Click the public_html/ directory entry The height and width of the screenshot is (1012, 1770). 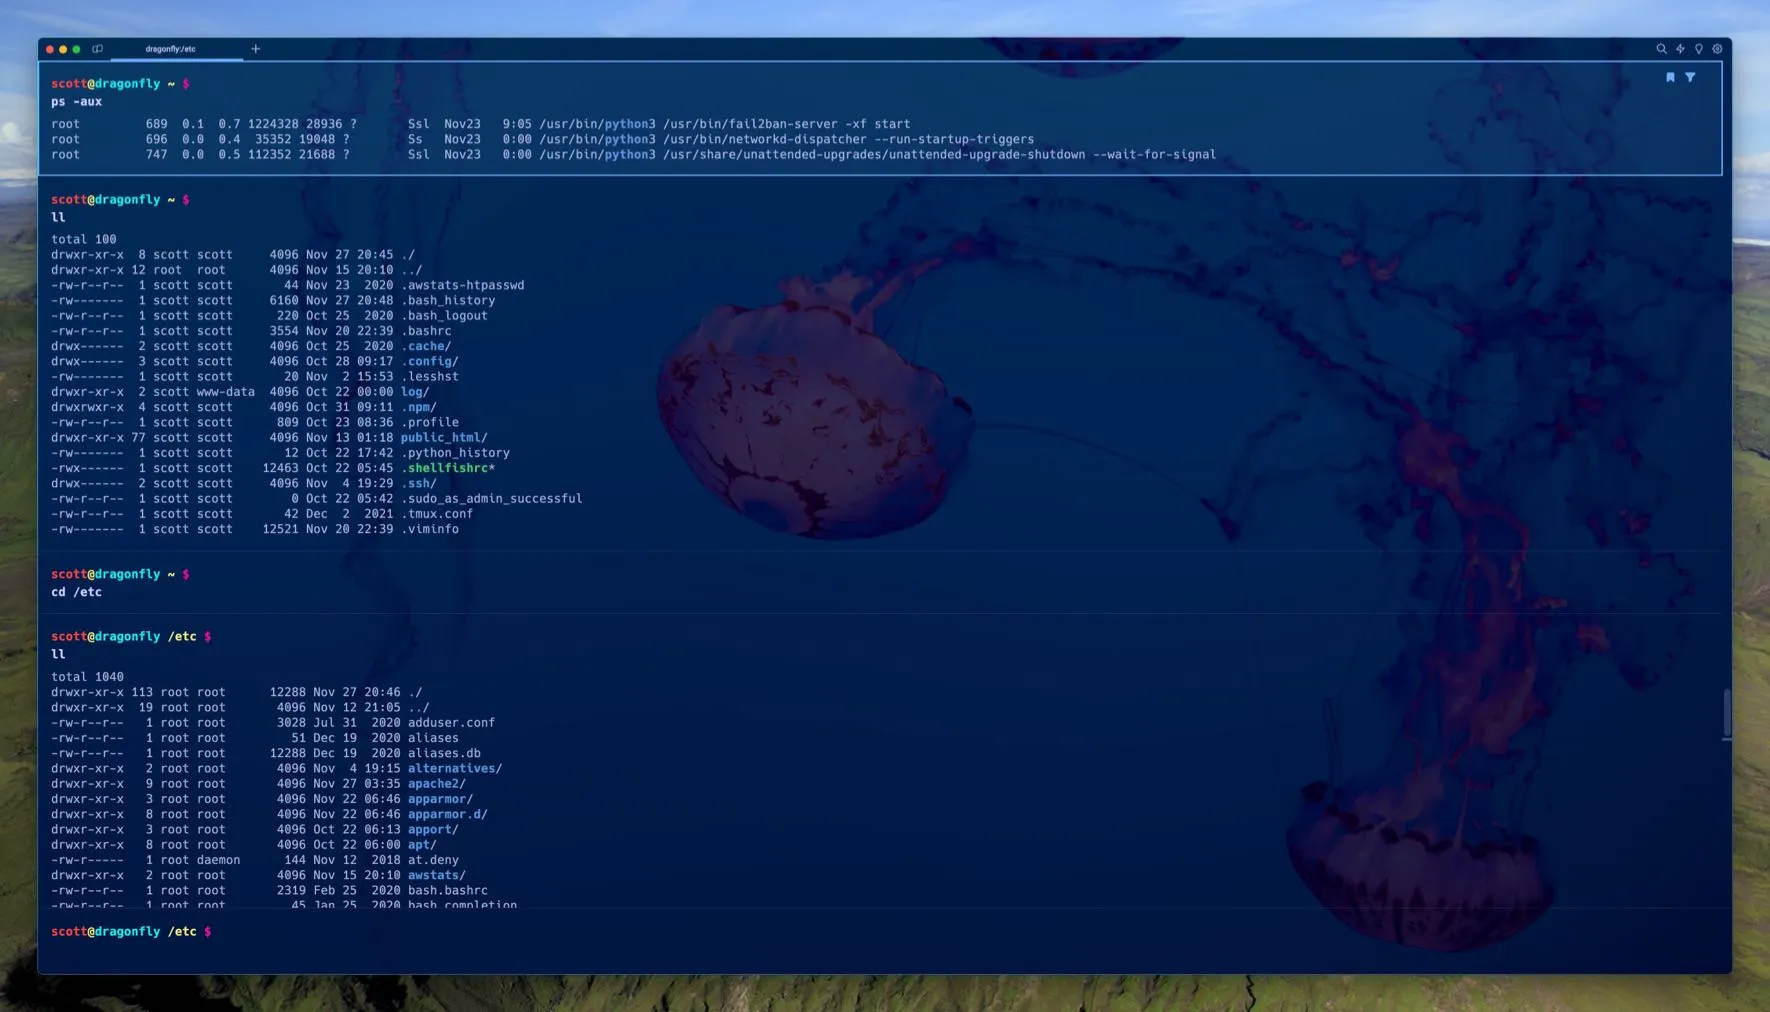tap(443, 438)
